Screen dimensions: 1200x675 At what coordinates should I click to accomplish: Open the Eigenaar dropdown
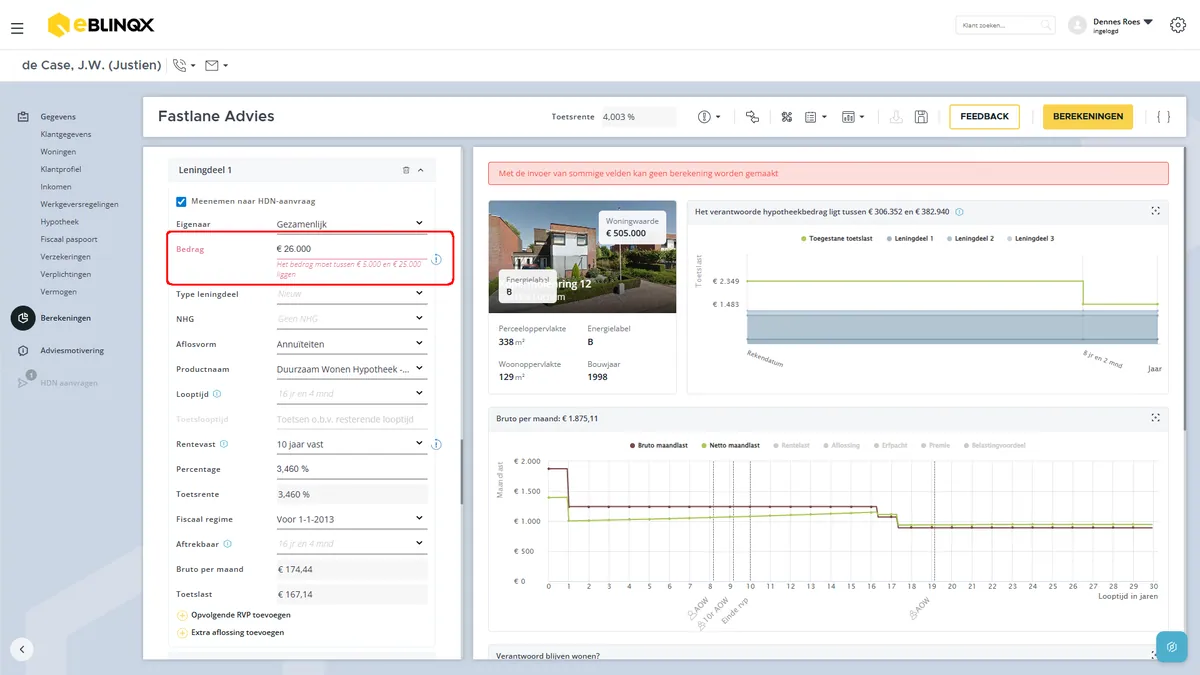coord(350,224)
